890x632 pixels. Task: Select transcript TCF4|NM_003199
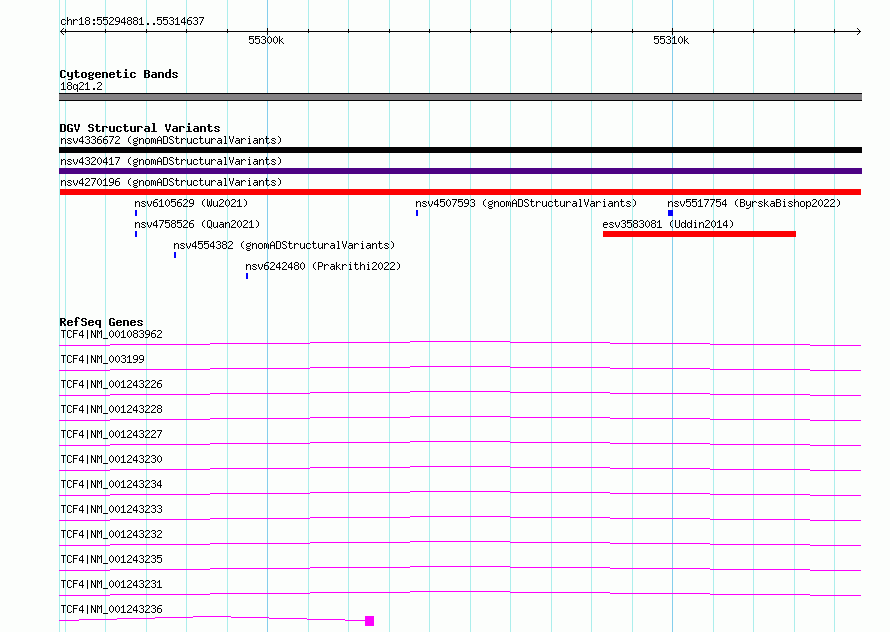tap(102, 359)
